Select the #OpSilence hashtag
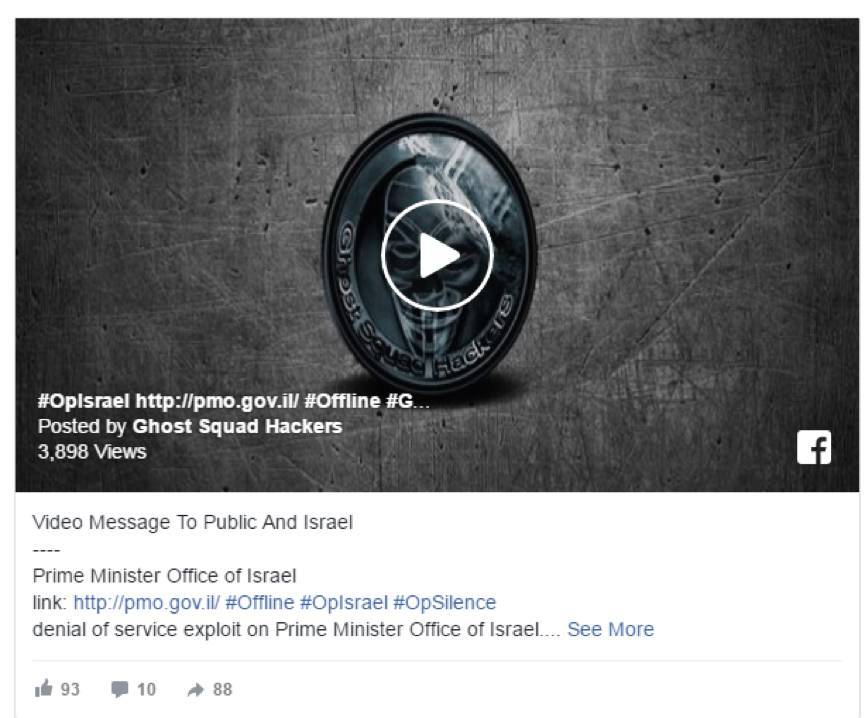Screen dimensions: 865x718 click(444, 602)
